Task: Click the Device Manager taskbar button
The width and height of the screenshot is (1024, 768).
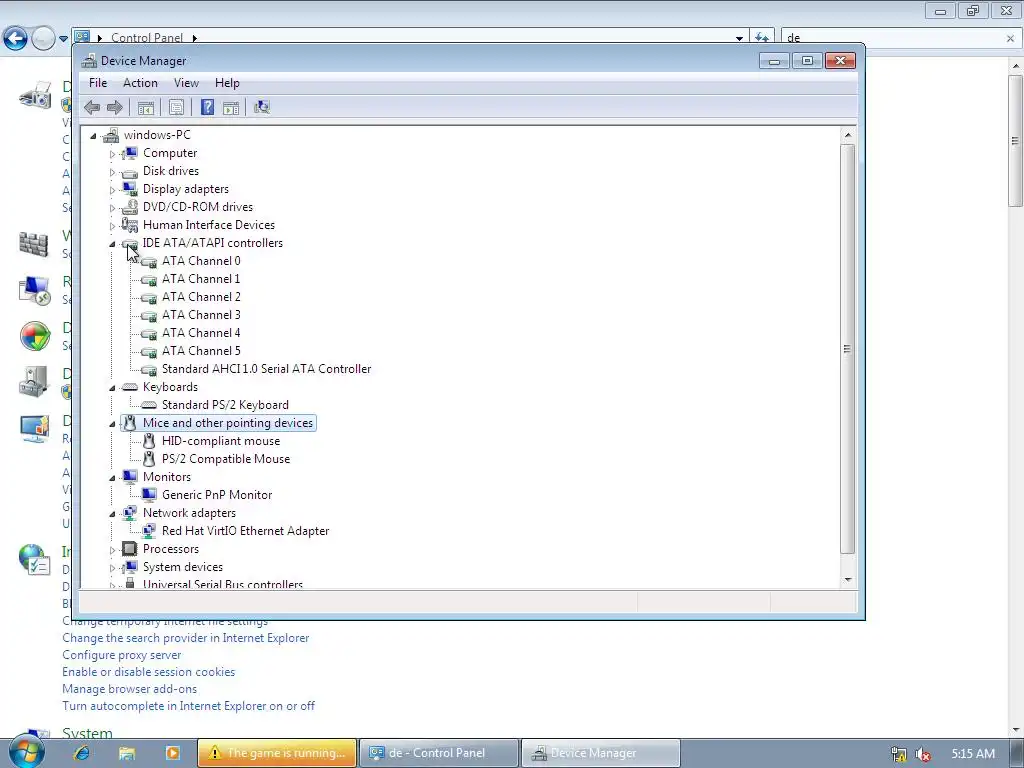Action: tap(601, 753)
